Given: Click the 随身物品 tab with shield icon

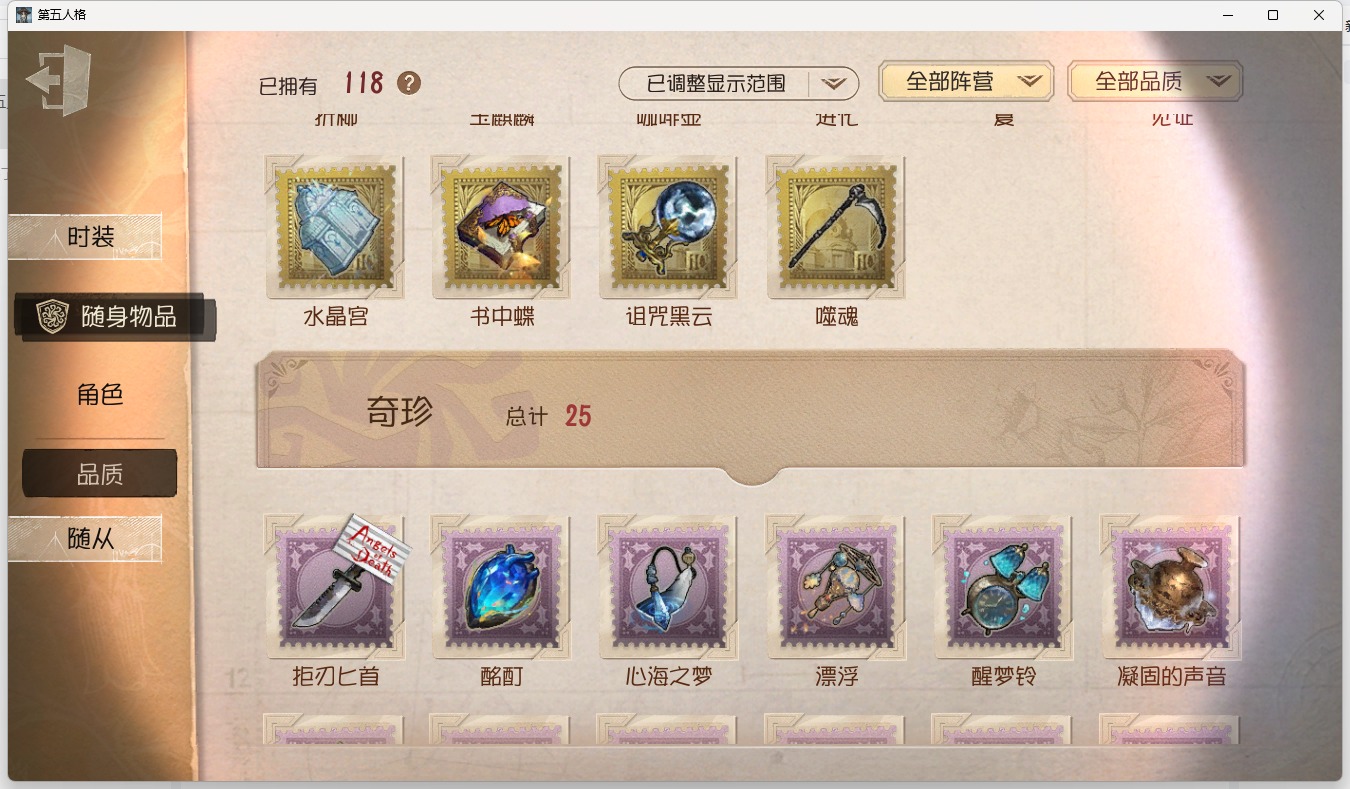Looking at the screenshot, I should pos(115,317).
